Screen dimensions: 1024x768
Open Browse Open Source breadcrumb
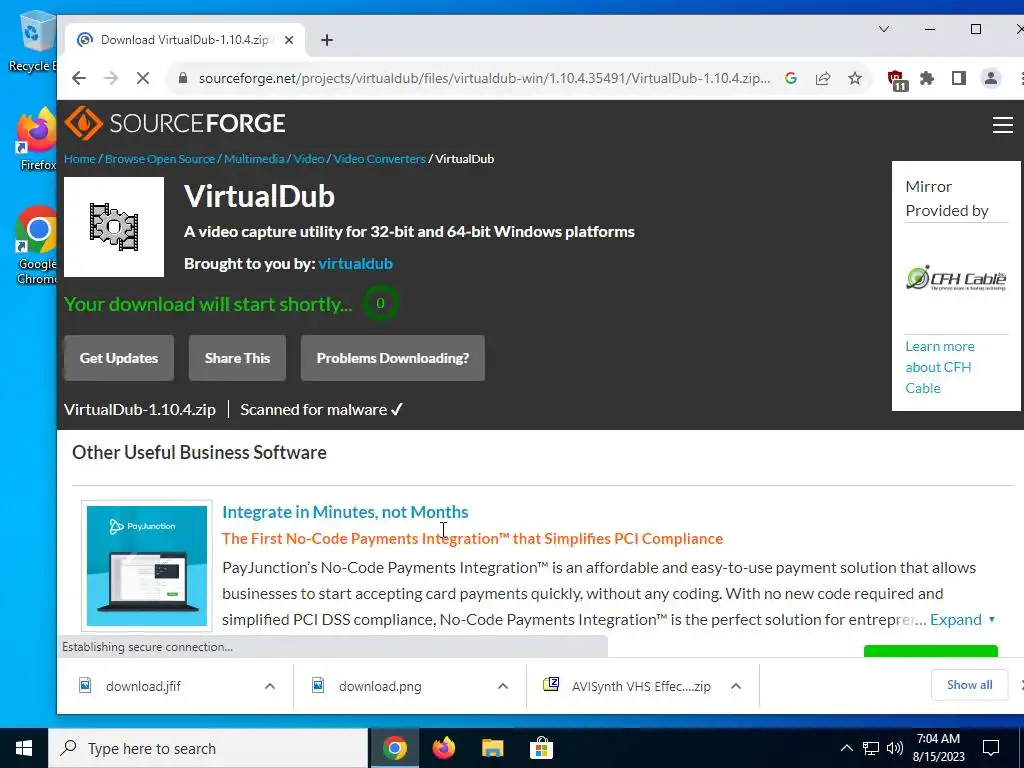click(x=159, y=159)
